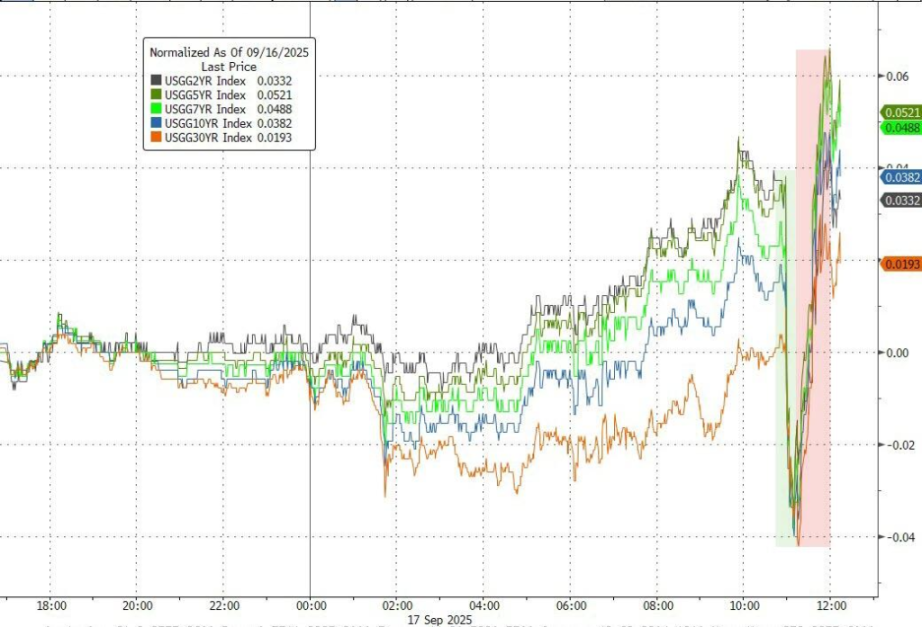Click the '17 Sep 2025' date label

[437, 620]
